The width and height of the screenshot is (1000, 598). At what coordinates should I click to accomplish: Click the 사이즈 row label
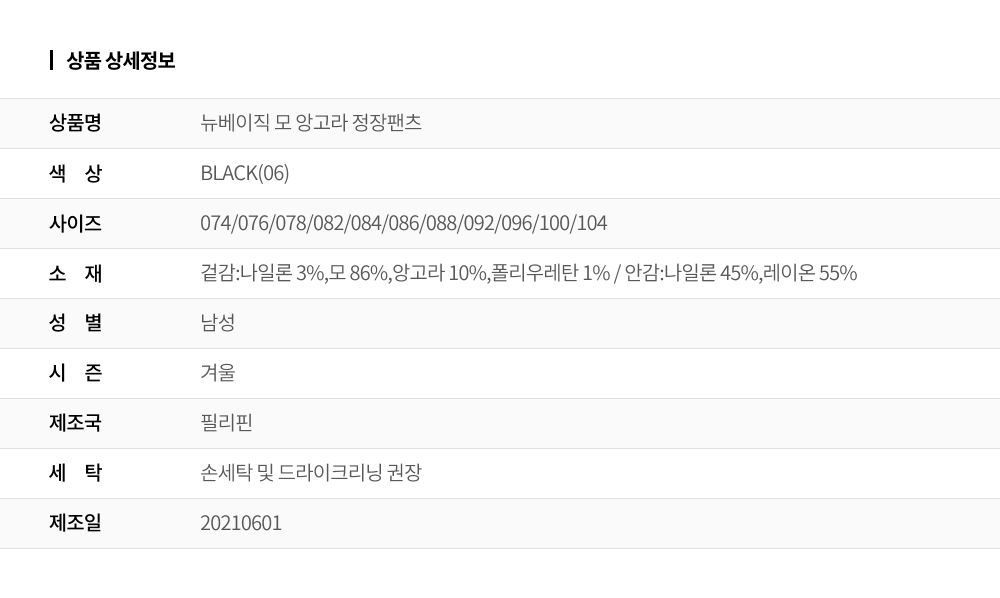coord(75,223)
